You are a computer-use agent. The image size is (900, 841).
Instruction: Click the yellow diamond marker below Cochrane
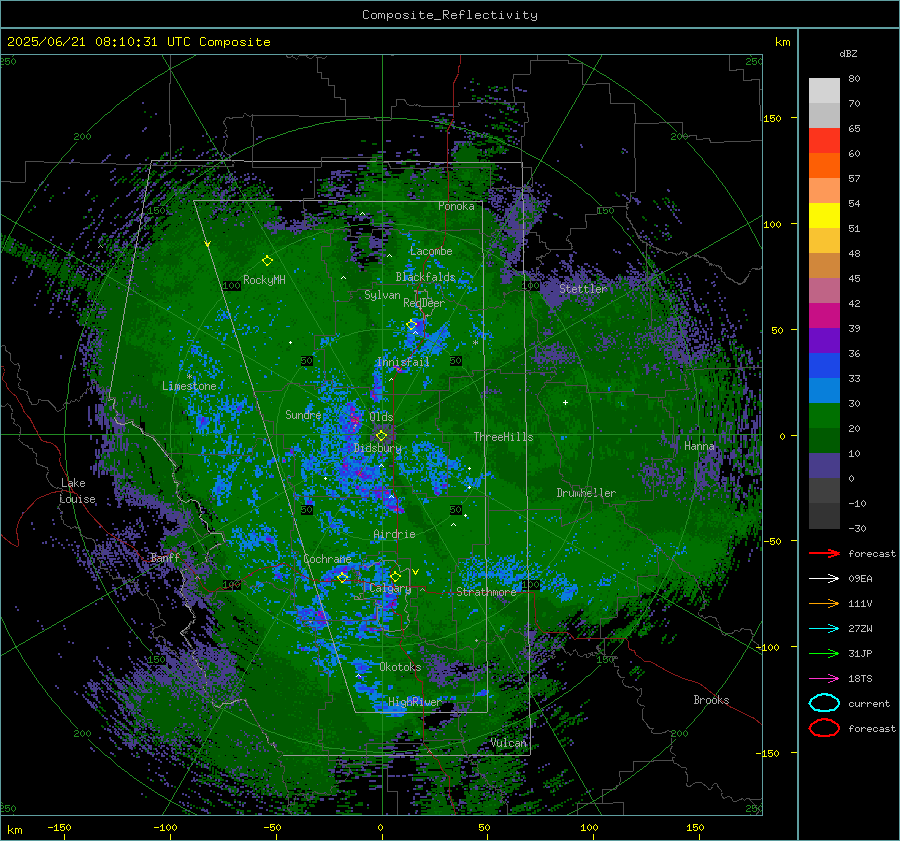(342, 577)
